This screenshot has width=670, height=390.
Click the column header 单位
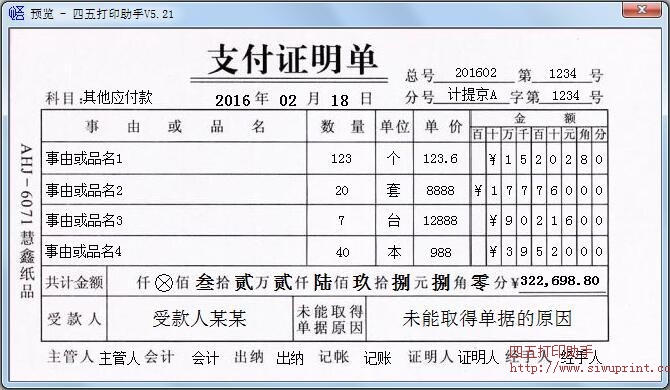click(x=395, y=126)
